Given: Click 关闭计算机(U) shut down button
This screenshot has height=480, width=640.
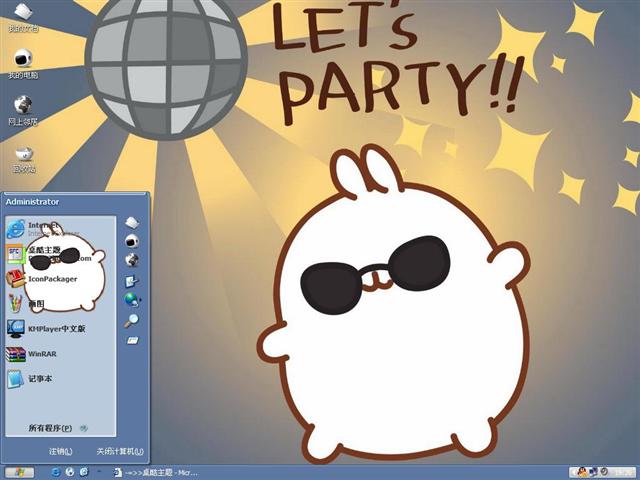Looking at the screenshot, I should [120, 451].
